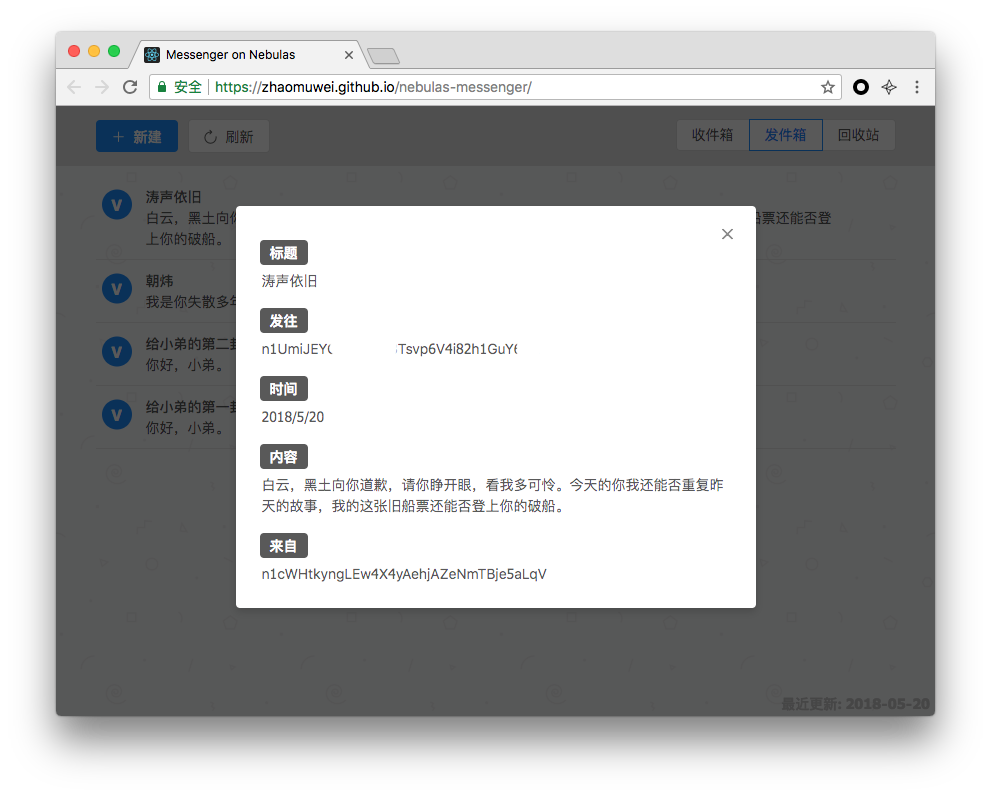991x796 pixels.
Task: Click the 发往 label in dialog
Action: pyautogui.click(x=284, y=321)
